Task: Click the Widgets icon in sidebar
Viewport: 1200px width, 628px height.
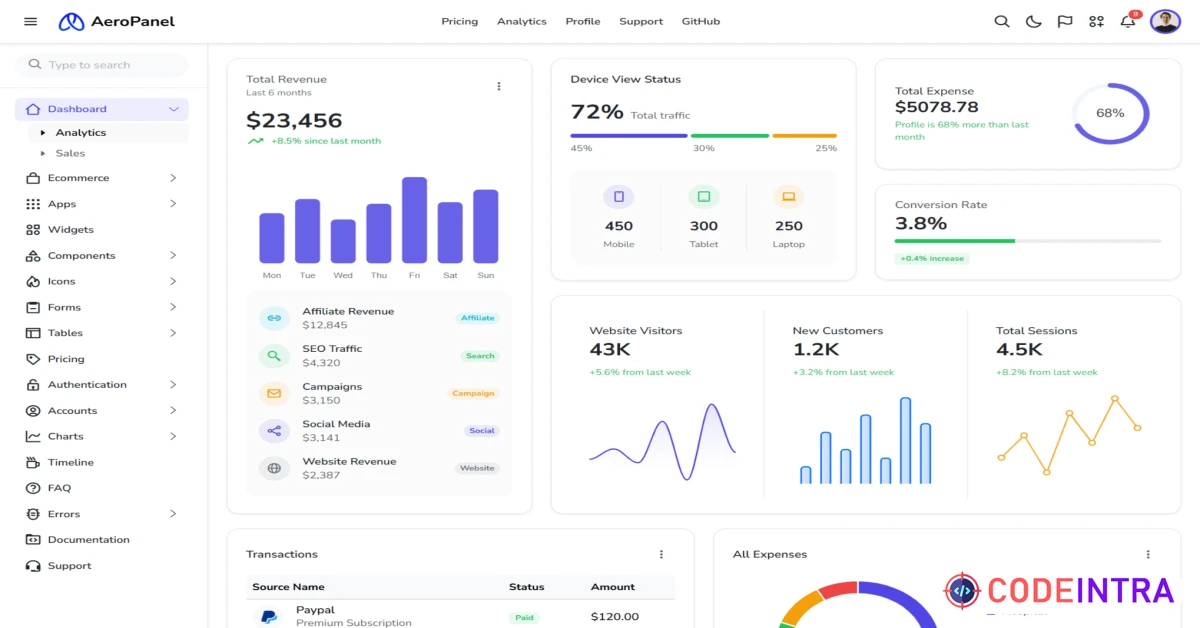Action: pyautogui.click(x=33, y=230)
